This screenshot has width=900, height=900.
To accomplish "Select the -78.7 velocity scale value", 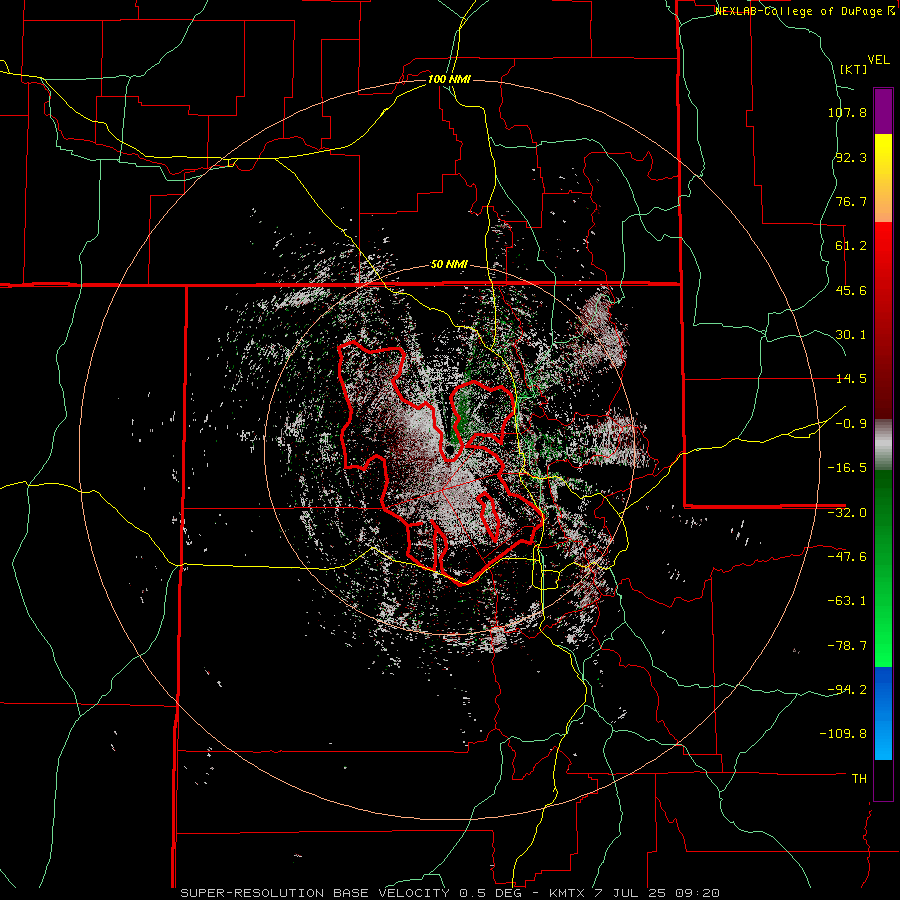I will point(847,646).
